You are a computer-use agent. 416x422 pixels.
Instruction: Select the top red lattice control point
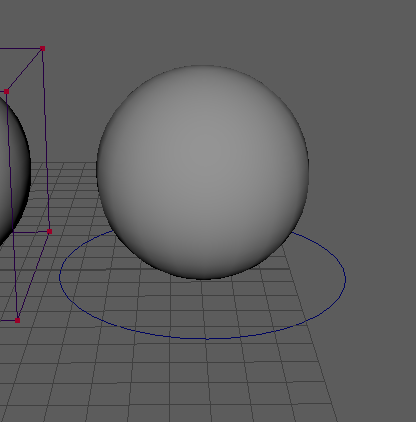[42, 49]
